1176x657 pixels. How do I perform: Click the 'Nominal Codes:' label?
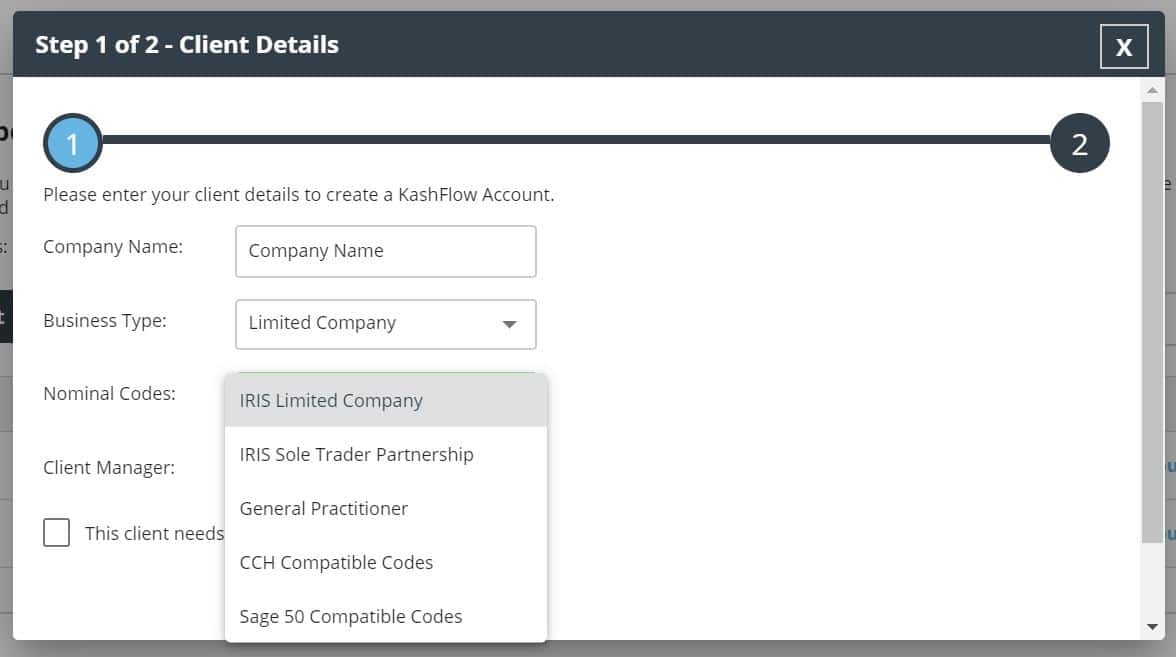coord(109,394)
